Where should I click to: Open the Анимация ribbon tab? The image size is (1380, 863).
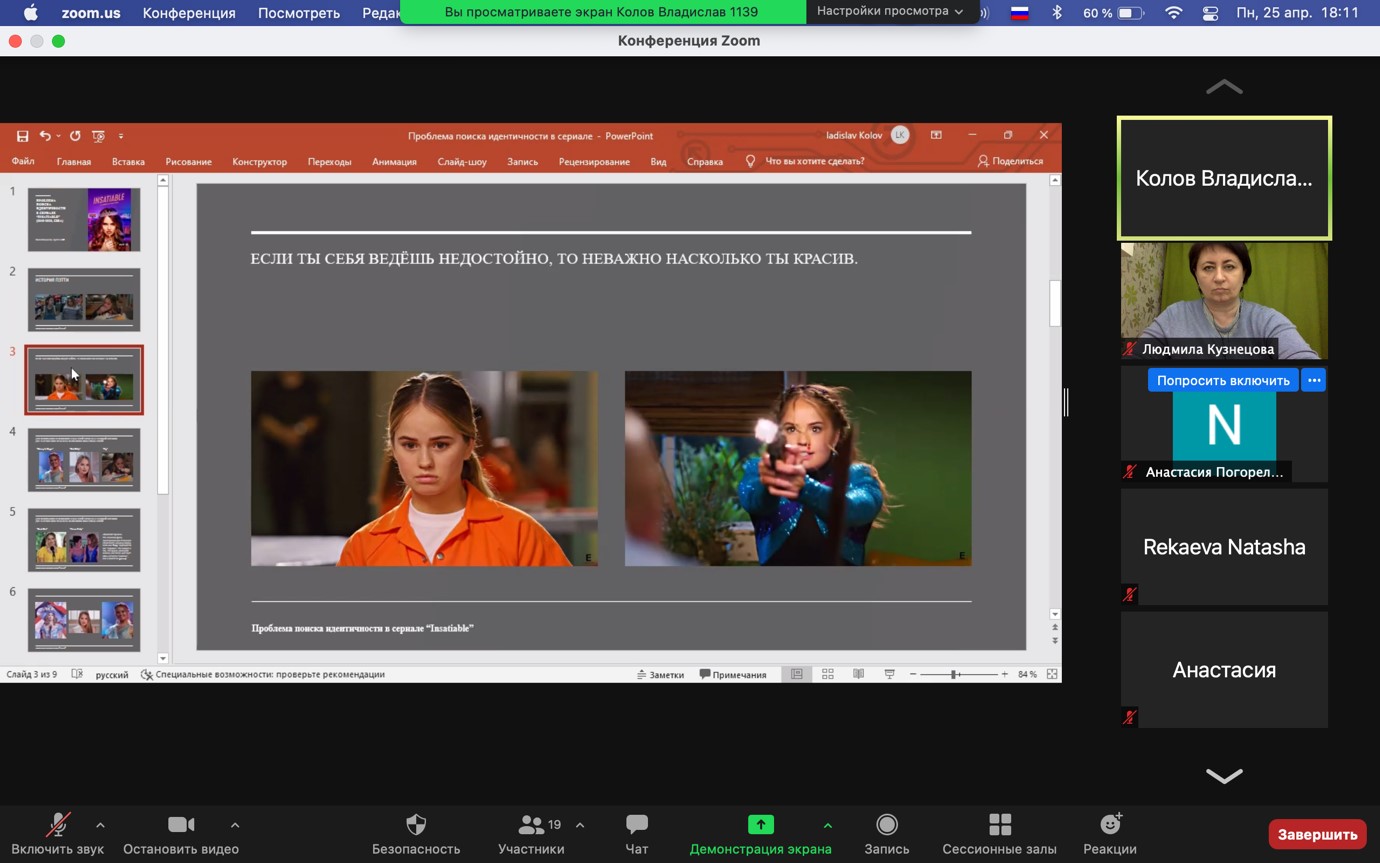[x=394, y=161]
